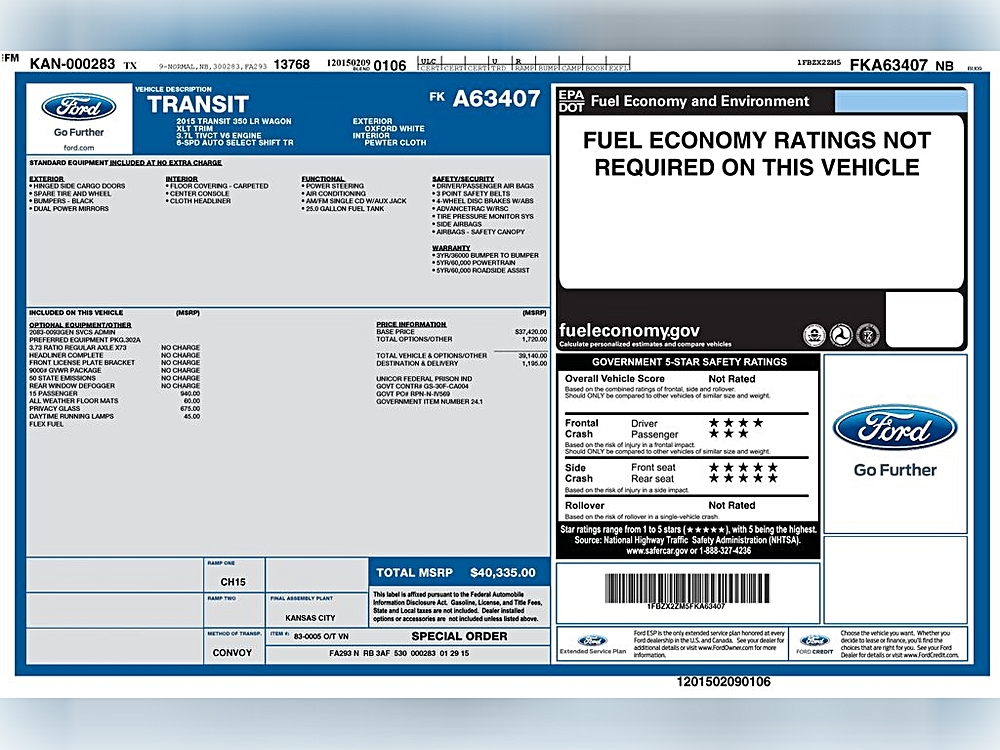Image resolution: width=1000 pixels, height=750 pixels.
Task: Click the Front seat side crash stars
Action: point(744,467)
